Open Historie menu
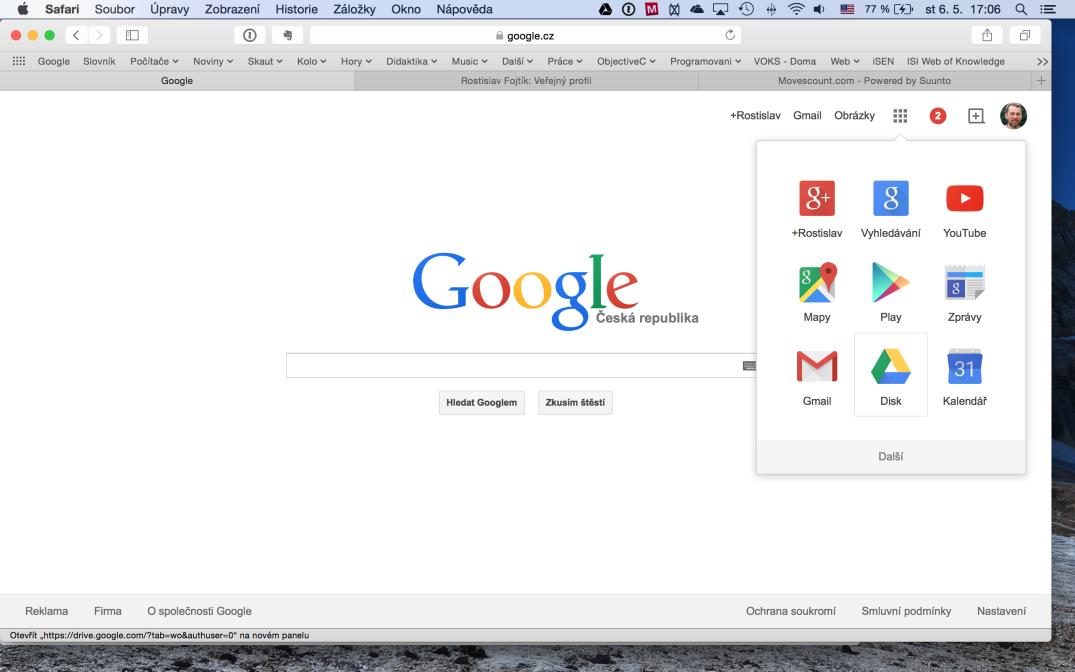This screenshot has height=672, width=1075. [x=296, y=9]
